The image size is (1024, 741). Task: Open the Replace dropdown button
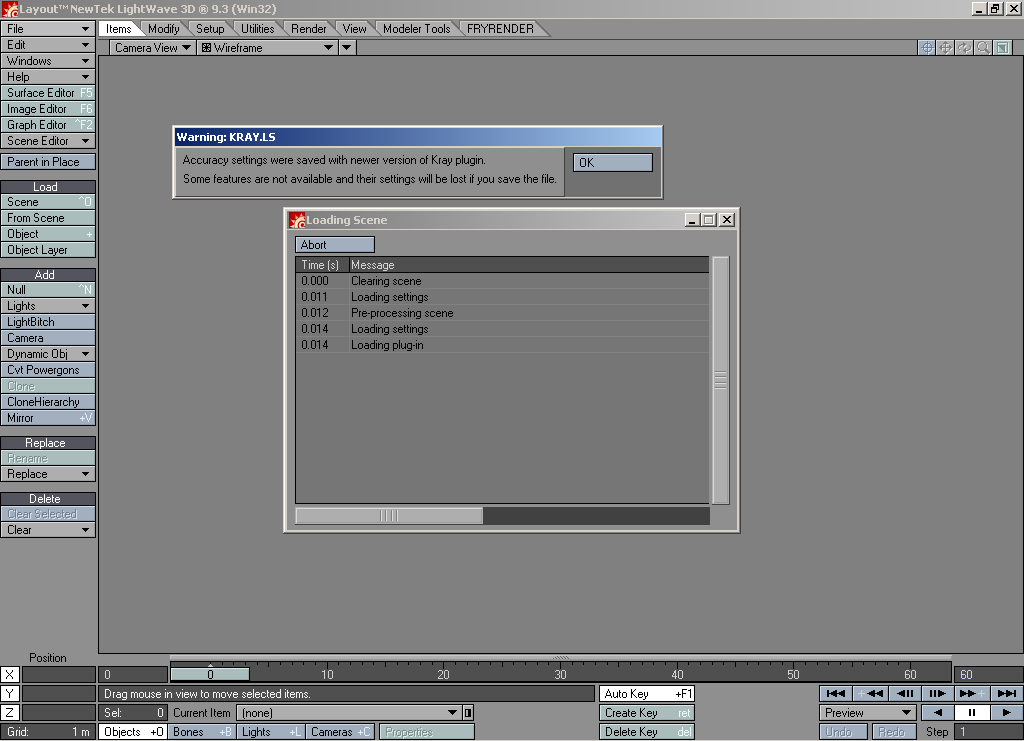click(x=48, y=474)
